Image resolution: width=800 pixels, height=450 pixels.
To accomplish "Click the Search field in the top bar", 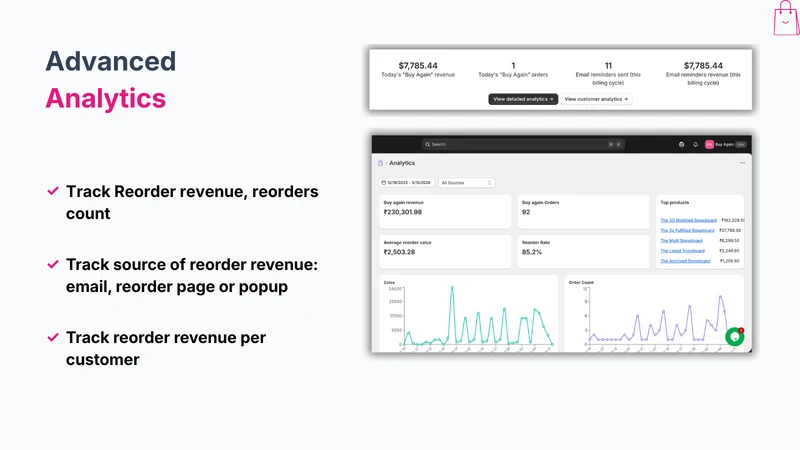I will click(522, 144).
